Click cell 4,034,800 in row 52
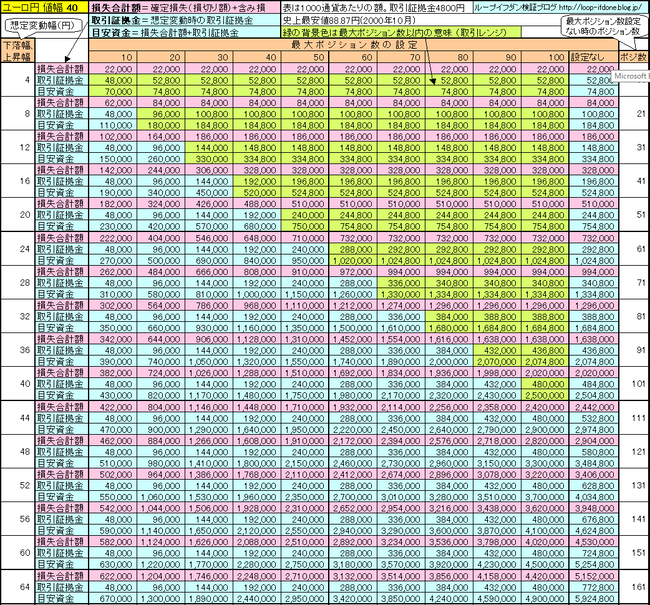 594,497
